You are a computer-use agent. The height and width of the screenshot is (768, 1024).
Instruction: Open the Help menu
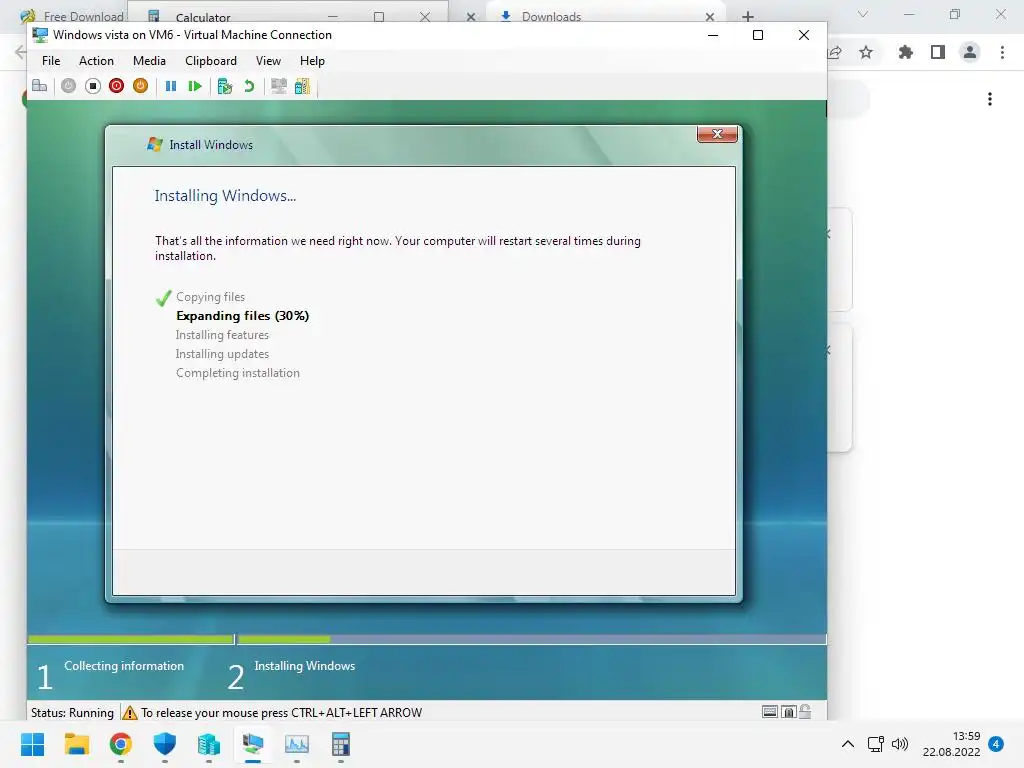[x=312, y=61]
